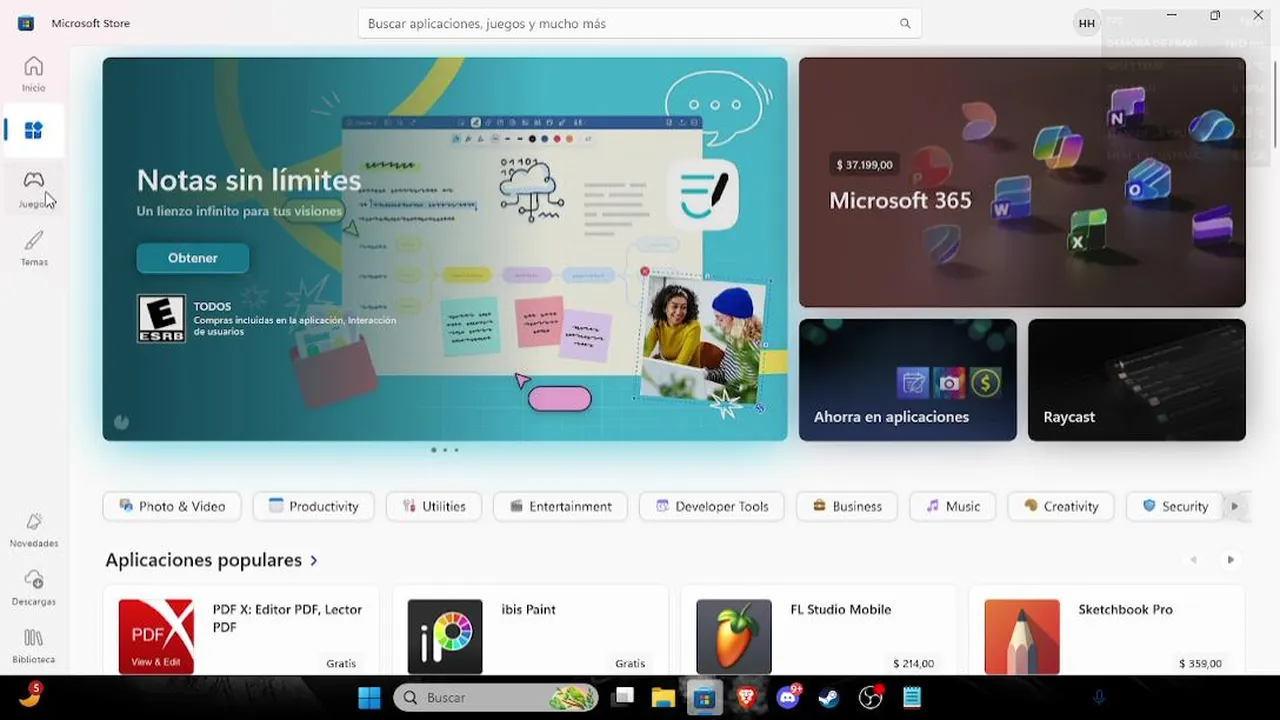Click the $ 214,00 price of FL Studio Mobile
The image size is (1280, 720).
[x=913, y=663]
